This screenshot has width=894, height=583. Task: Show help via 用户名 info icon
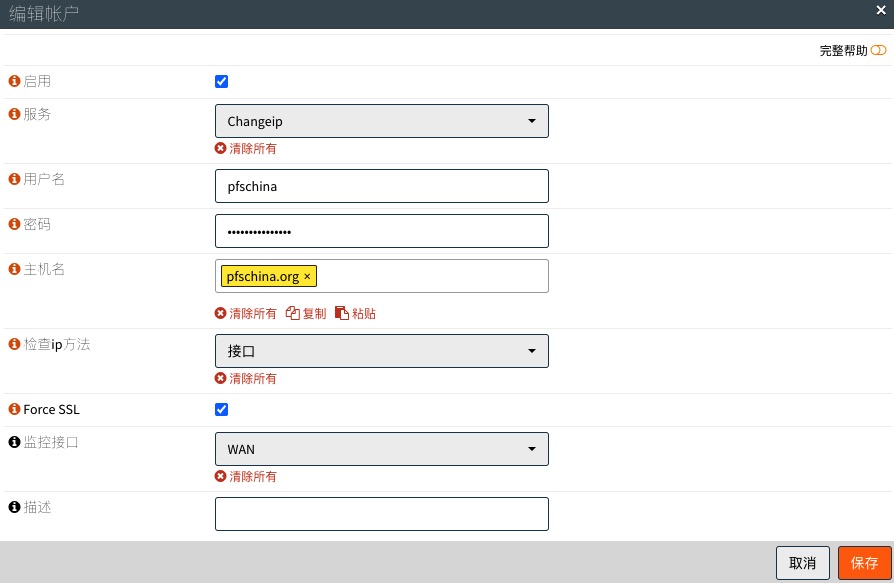coord(14,180)
